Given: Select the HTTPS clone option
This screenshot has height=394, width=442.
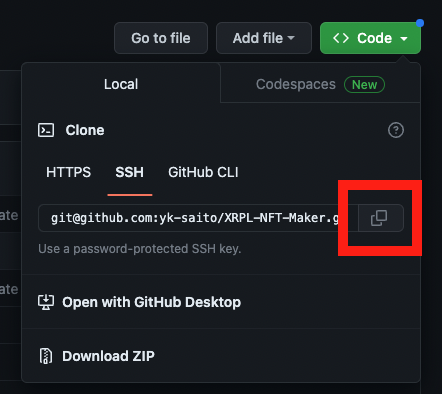Looking at the screenshot, I should (68, 172).
